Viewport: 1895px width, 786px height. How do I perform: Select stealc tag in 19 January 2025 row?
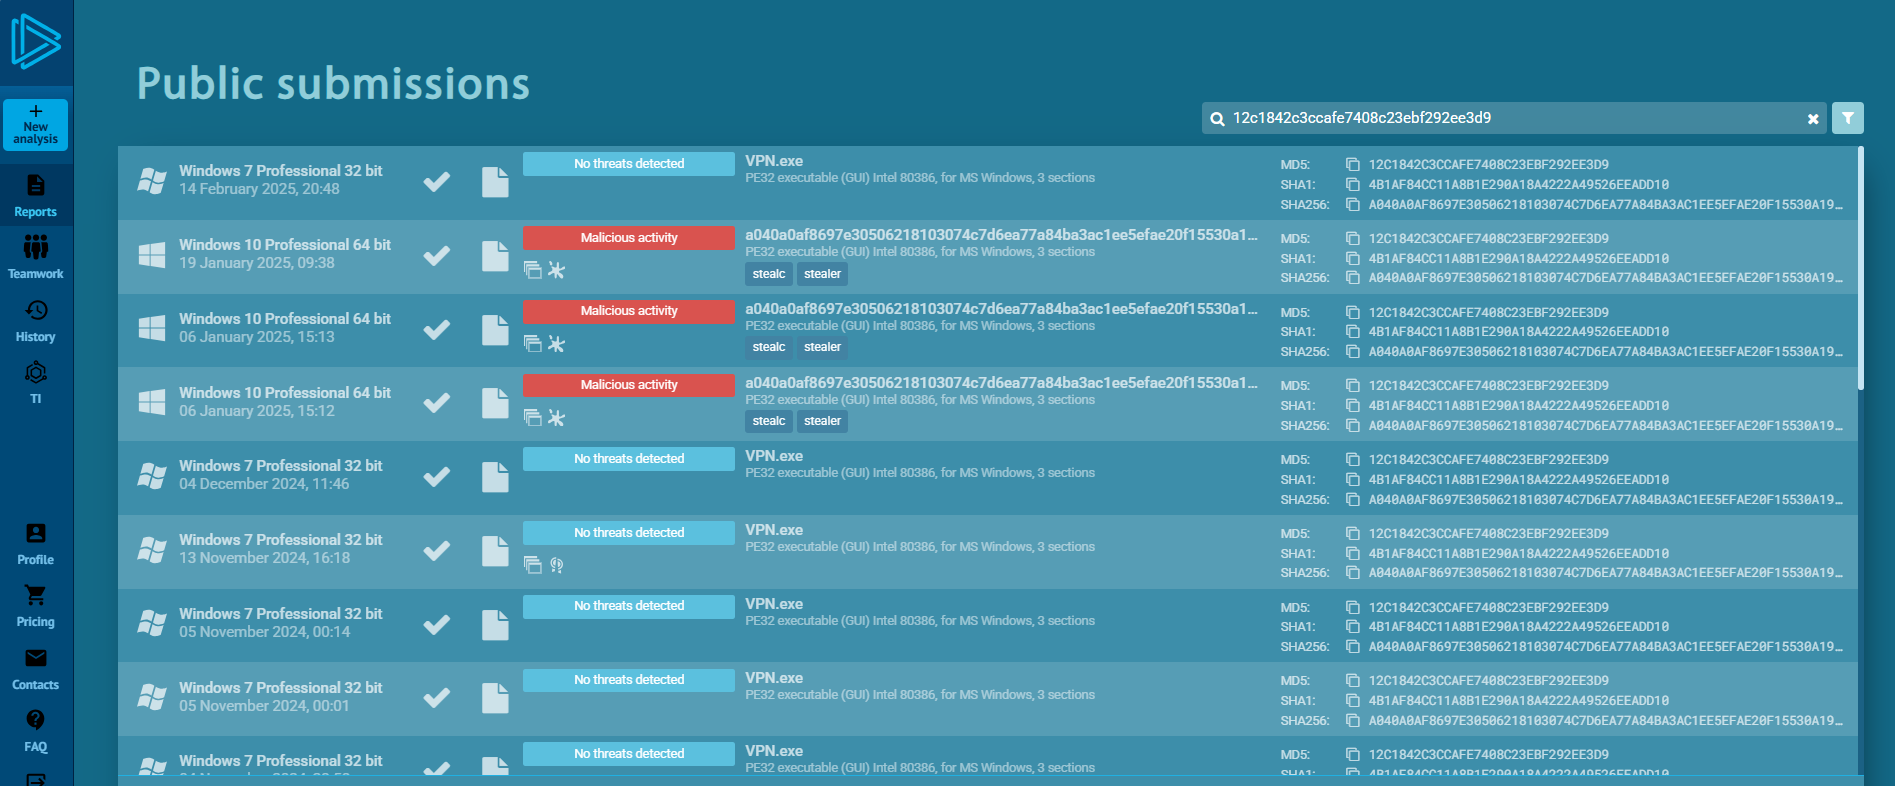click(769, 274)
